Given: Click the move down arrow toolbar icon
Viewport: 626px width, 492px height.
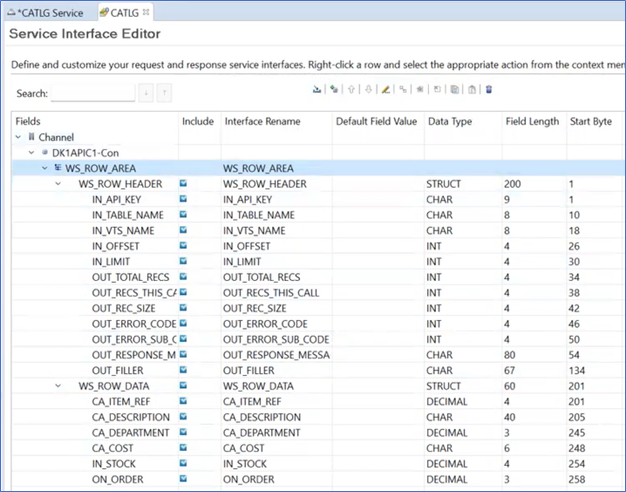Looking at the screenshot, I should pos(368,89).
